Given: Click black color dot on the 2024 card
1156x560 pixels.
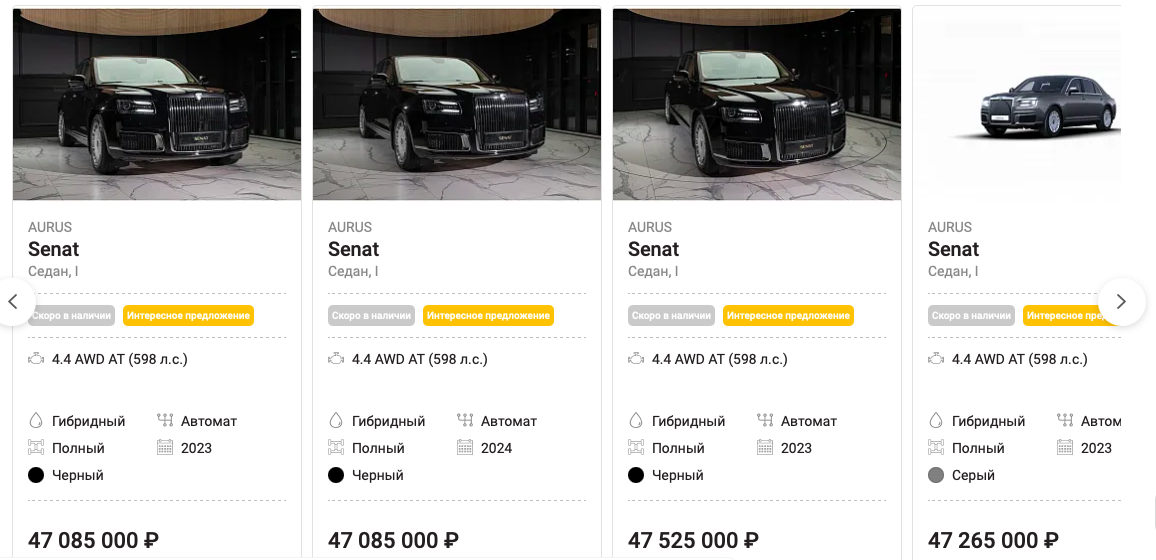Looking at the screenshot, I should 336,475.
